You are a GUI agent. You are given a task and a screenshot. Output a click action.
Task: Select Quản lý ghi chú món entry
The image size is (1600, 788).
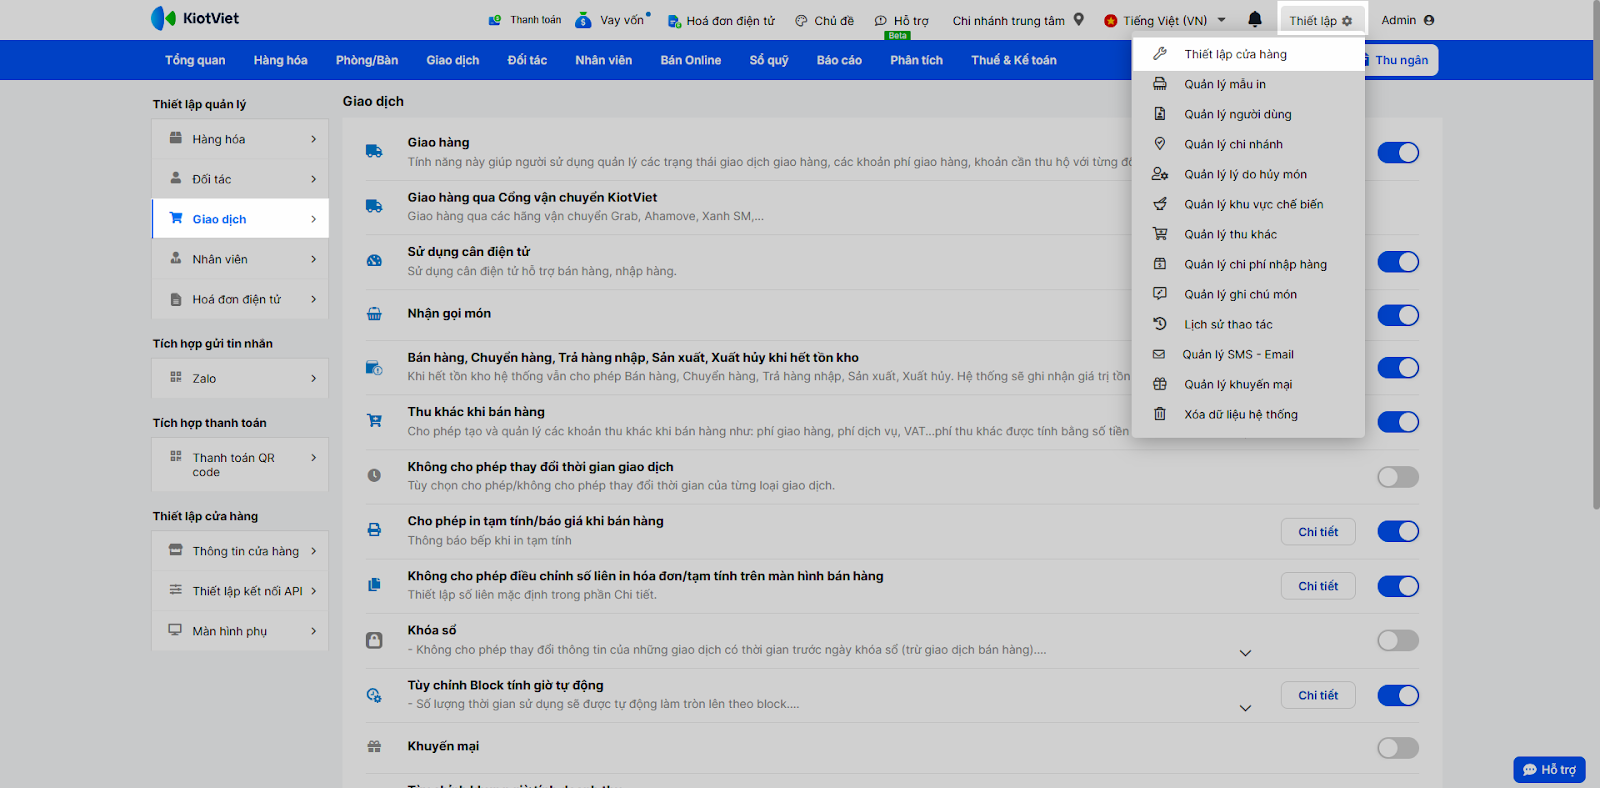coord(1248,294)
